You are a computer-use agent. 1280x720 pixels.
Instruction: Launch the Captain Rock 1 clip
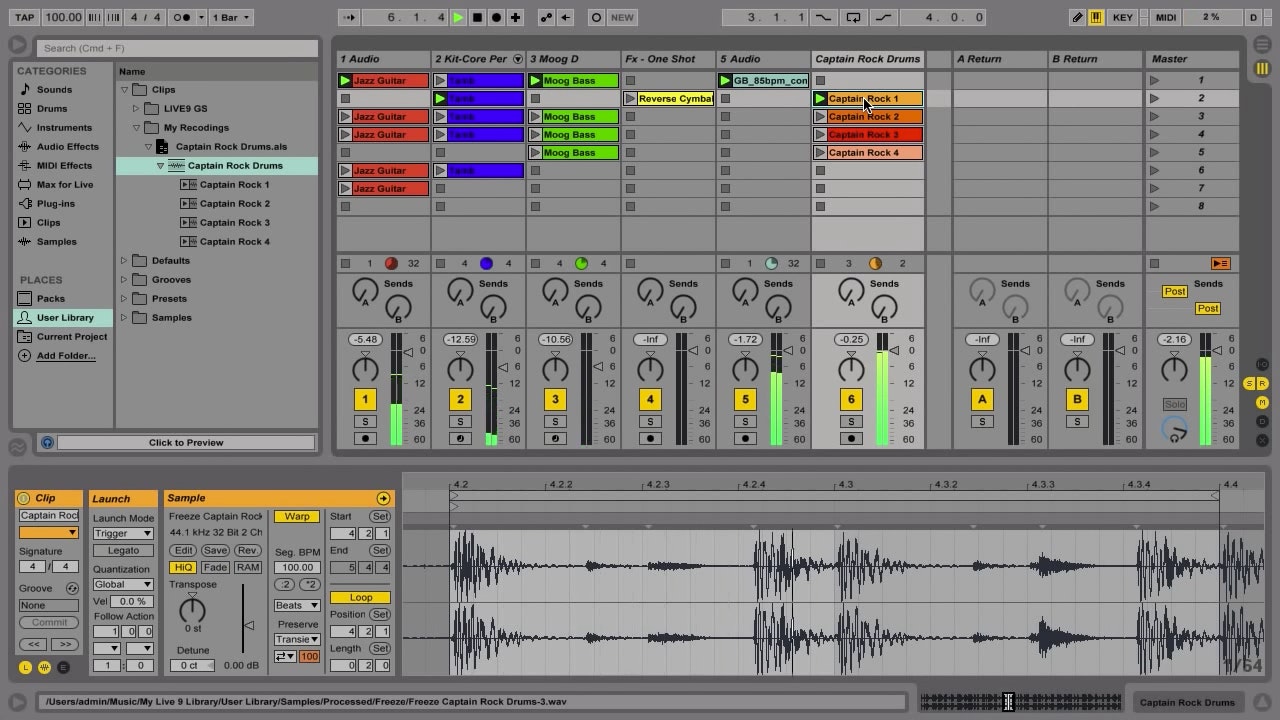click(x=822, y=98)
